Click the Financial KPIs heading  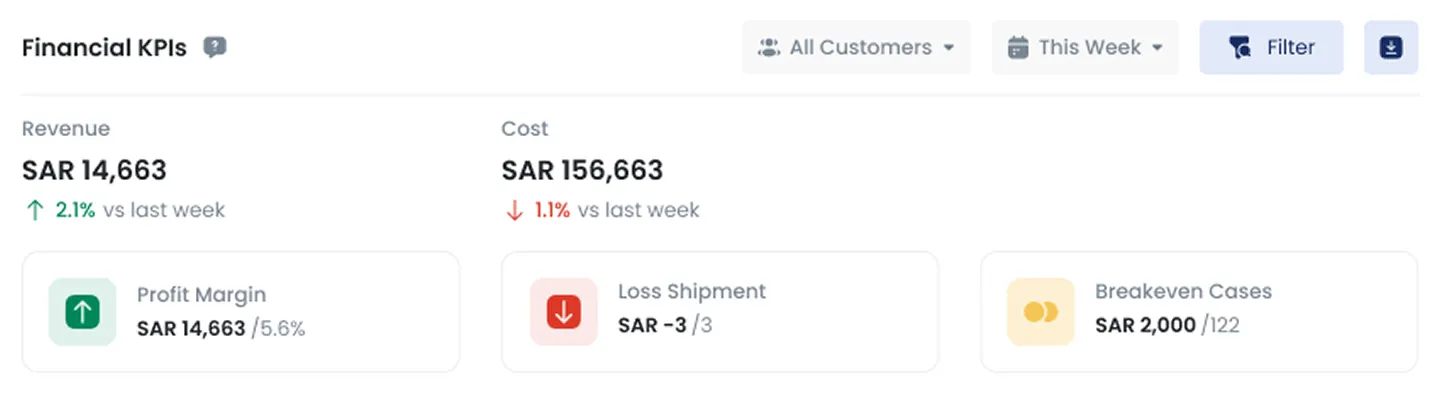pyautogui.click(x=104, y=47)
